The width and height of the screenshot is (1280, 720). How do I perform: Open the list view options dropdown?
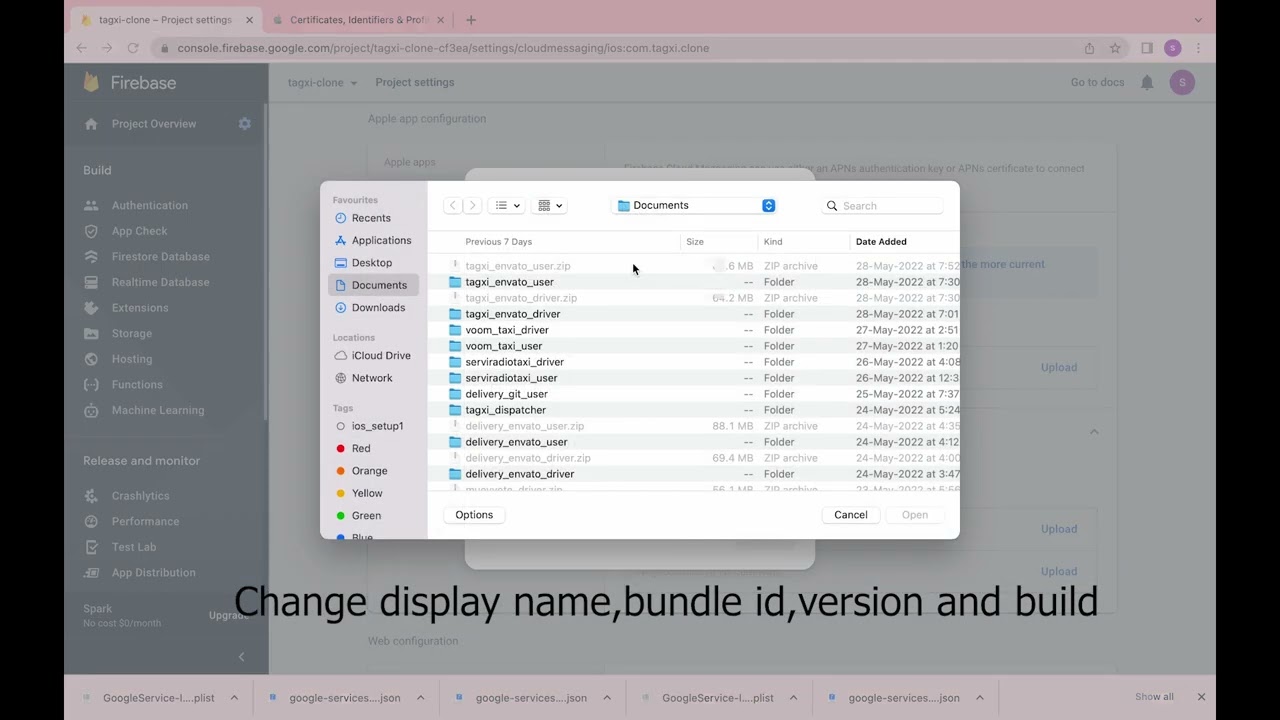(508, 206)
